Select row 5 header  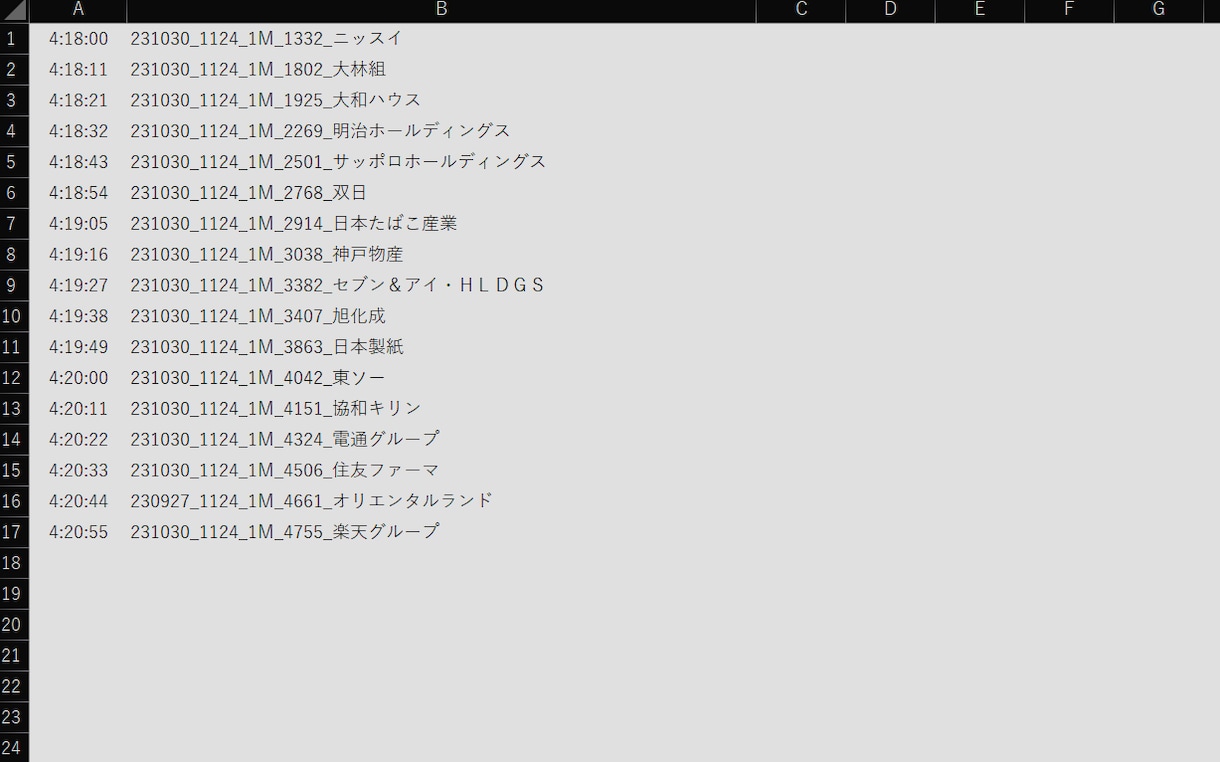click(14, 162)
